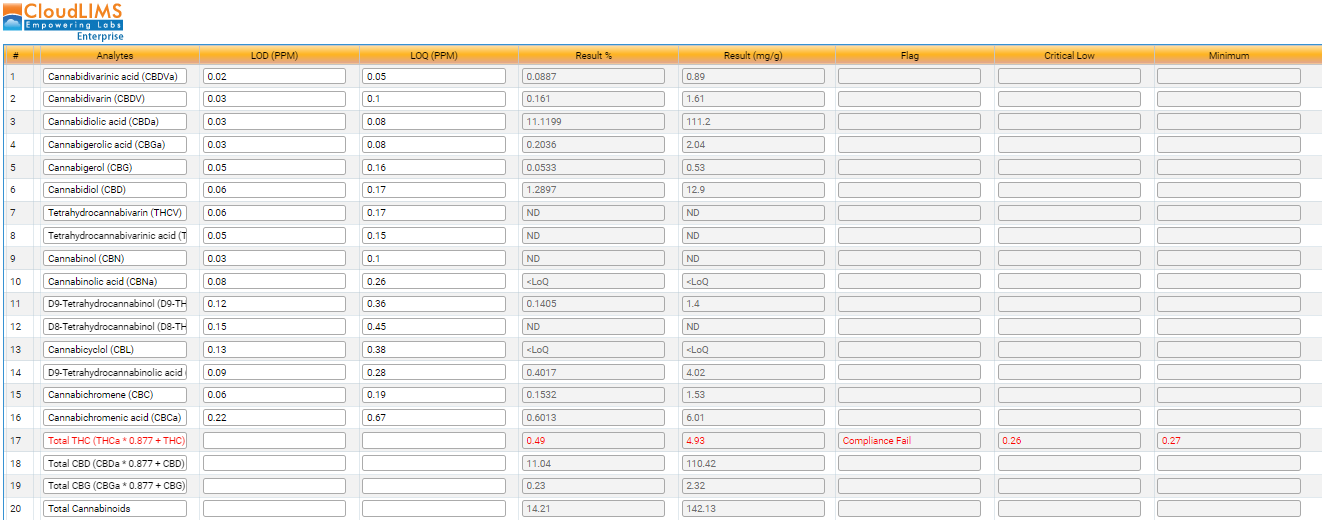
Task: Click Result % value 0.0887
Action: 593,76
